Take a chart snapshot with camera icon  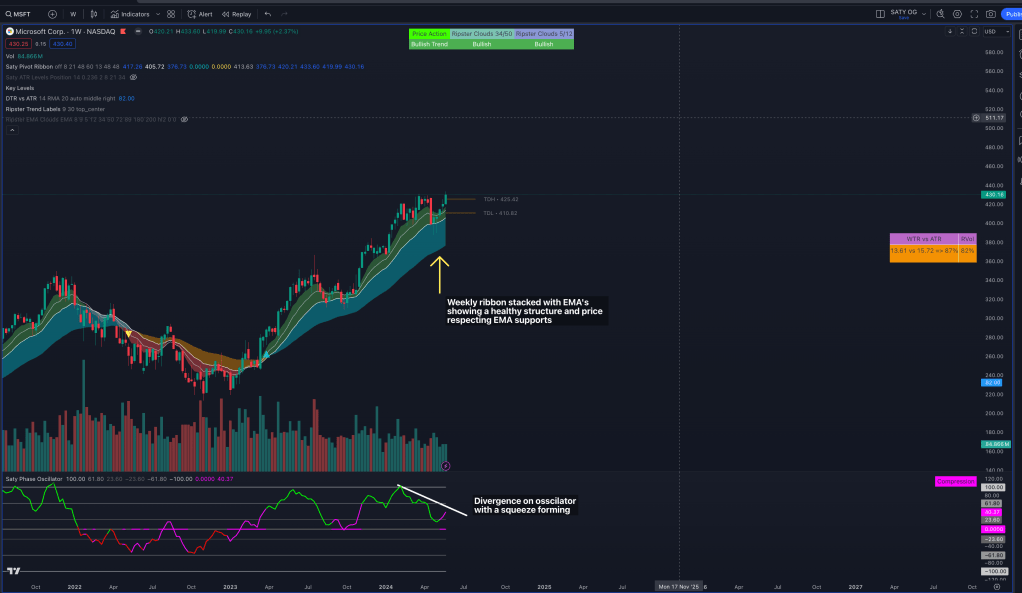pyautogui.click(x=990, y=14)
